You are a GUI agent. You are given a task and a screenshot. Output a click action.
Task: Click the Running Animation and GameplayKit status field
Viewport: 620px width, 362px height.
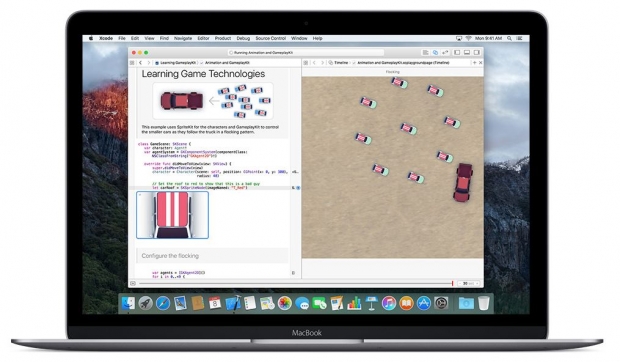[306, 53]
